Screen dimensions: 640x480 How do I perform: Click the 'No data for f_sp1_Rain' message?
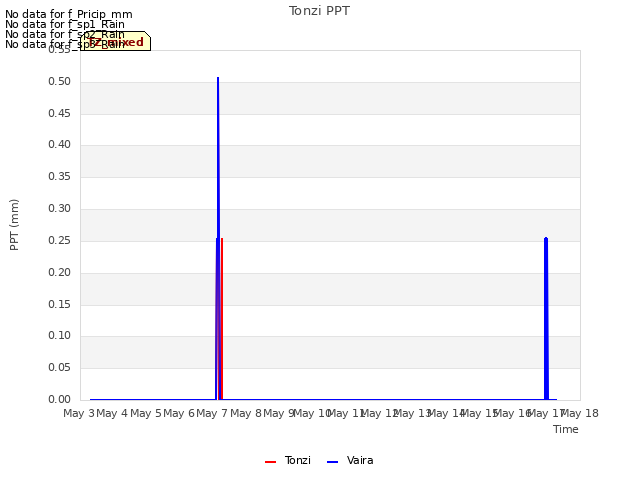coord(65,24)
